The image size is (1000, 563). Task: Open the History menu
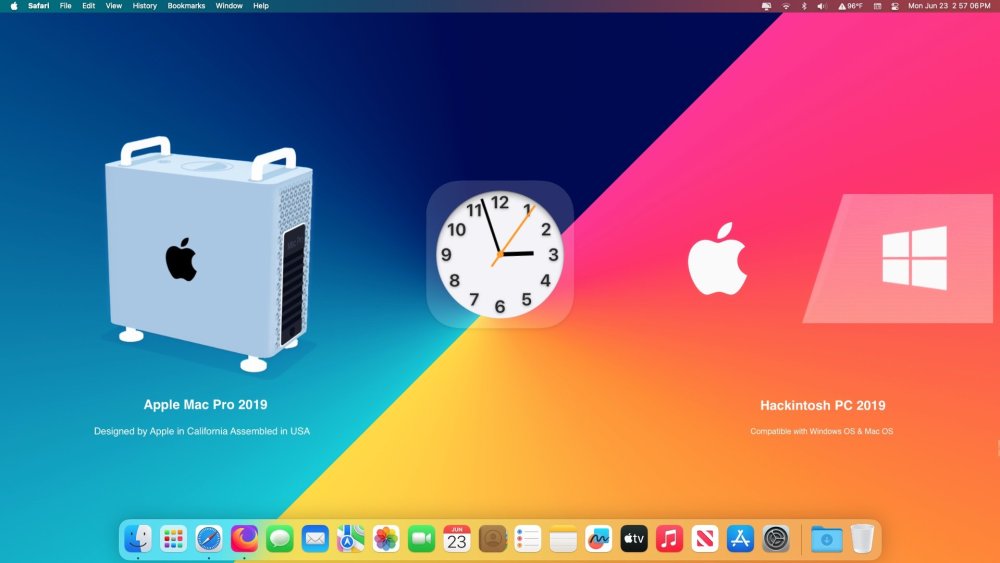point(144,6)
